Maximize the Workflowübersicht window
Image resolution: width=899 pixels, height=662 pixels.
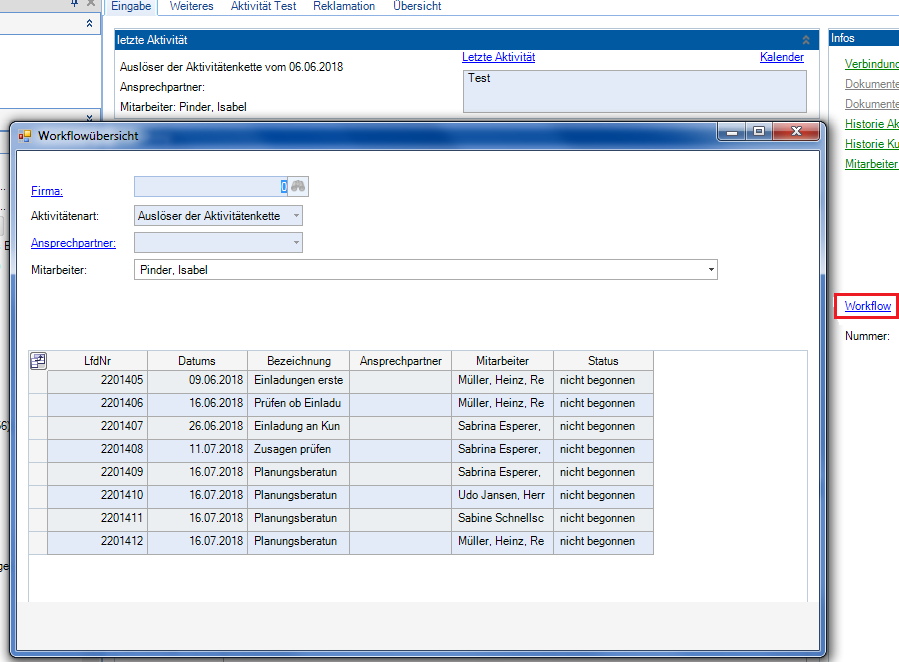point(759,132)
